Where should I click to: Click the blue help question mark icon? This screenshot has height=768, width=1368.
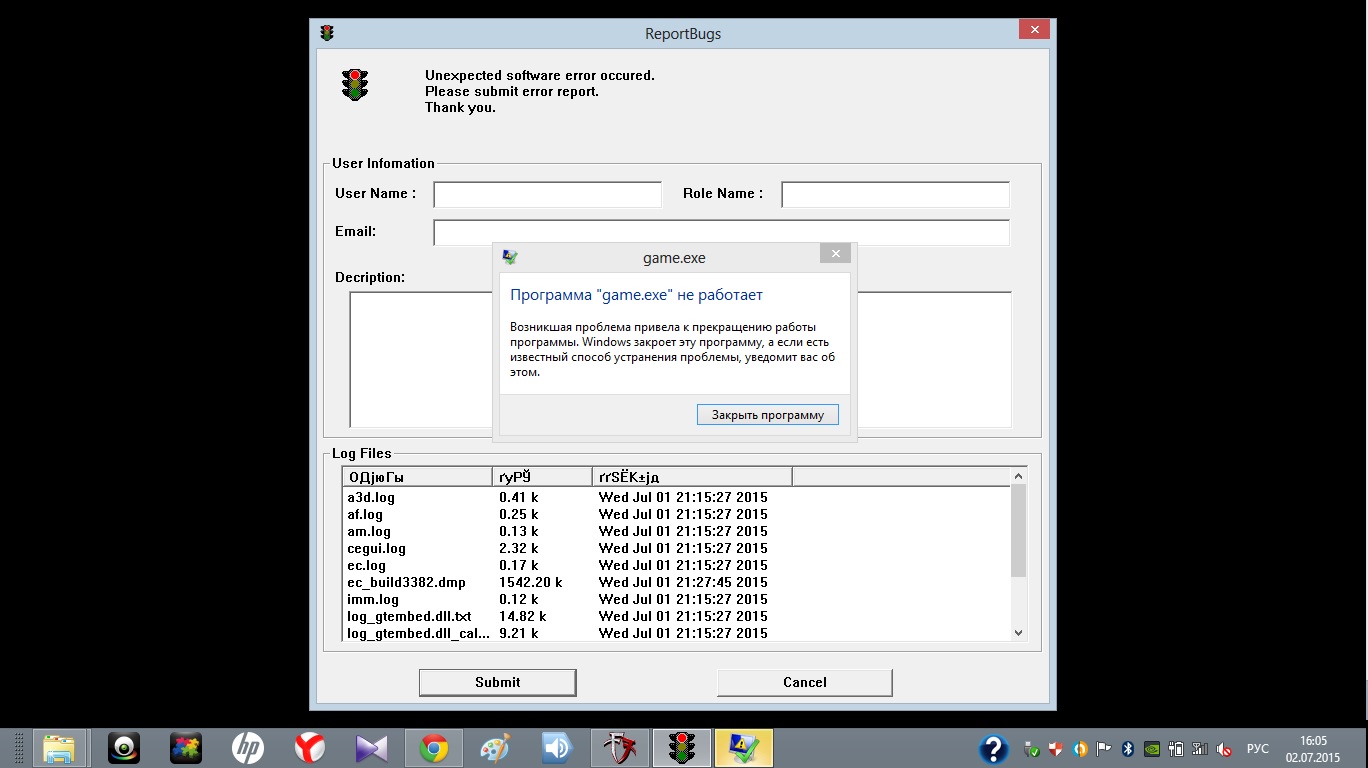[993, 748]
